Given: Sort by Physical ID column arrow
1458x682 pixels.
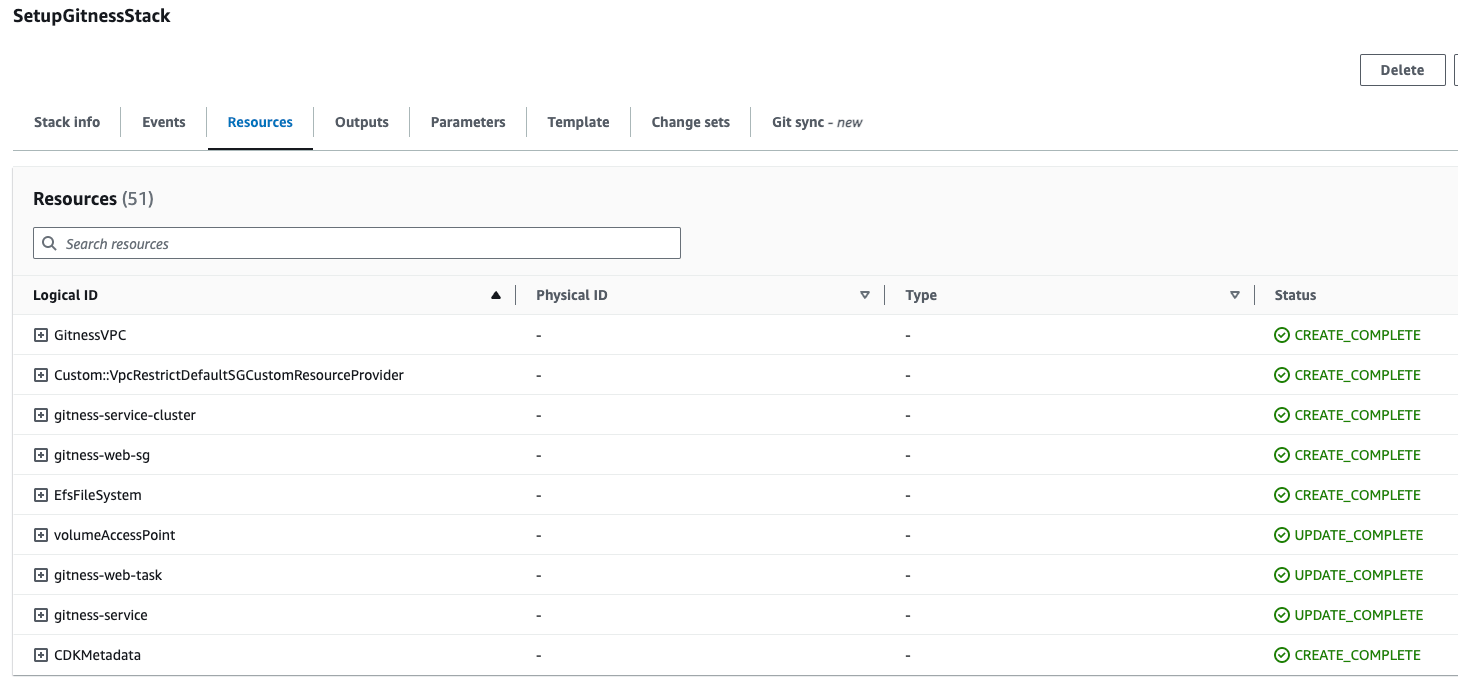Looking at the screenshot, I should pos(865,295).
